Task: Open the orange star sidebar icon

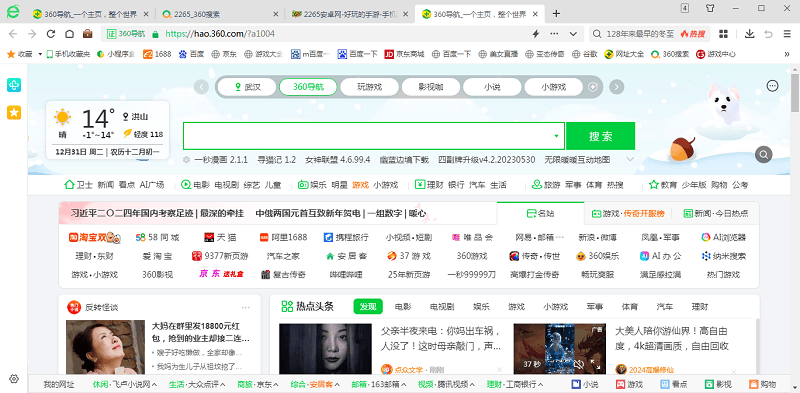Action: pyautogui.click(x=14, y=113)
